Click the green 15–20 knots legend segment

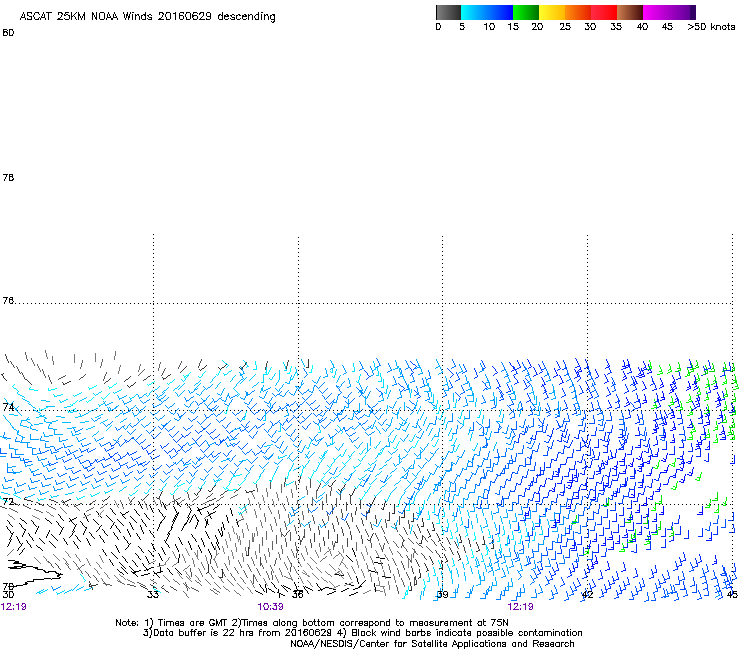click(x=526, y=12)
